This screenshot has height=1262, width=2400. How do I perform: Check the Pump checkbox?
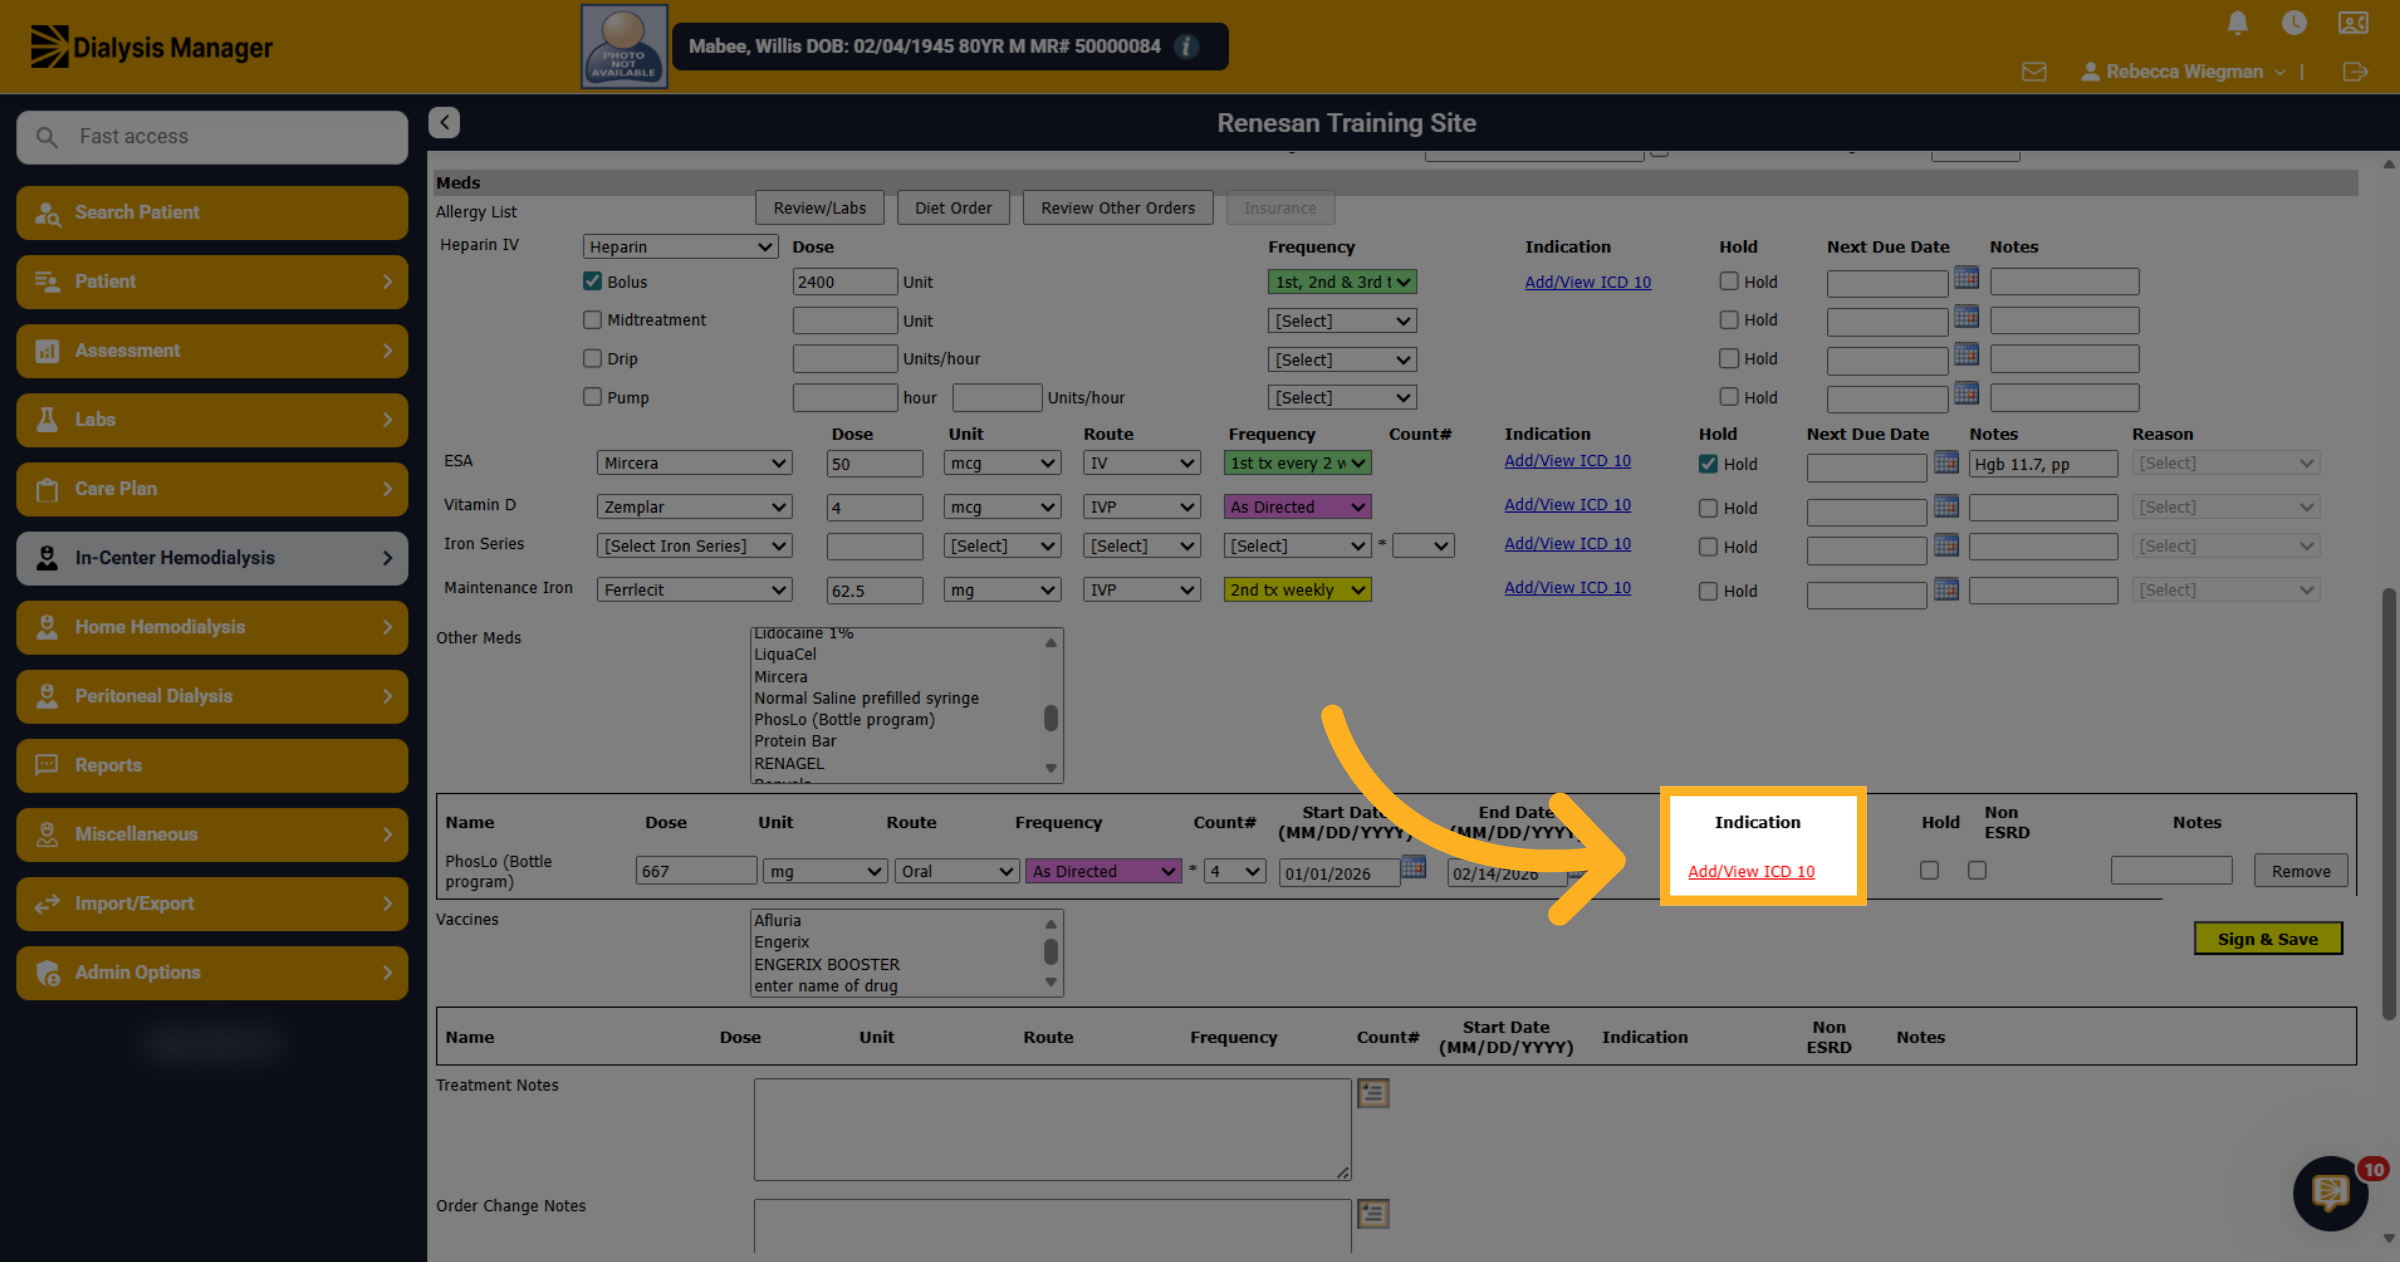[592, 397]
